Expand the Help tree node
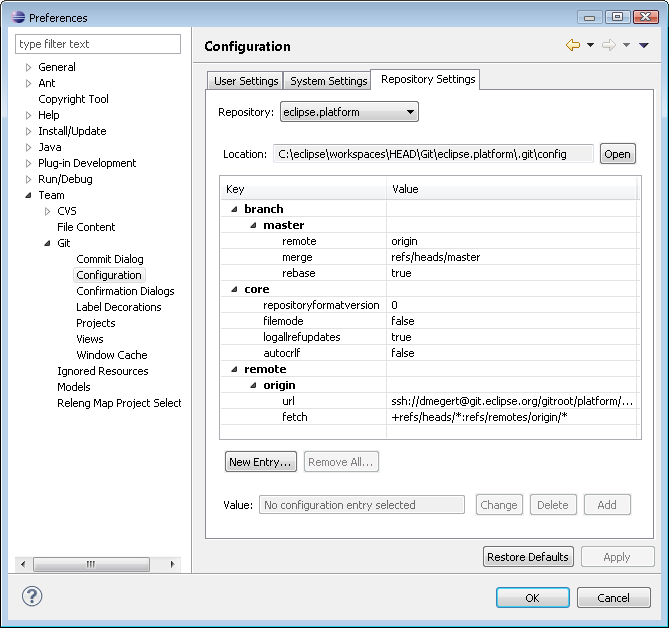The image size is (669, 628). pos(29,115)
